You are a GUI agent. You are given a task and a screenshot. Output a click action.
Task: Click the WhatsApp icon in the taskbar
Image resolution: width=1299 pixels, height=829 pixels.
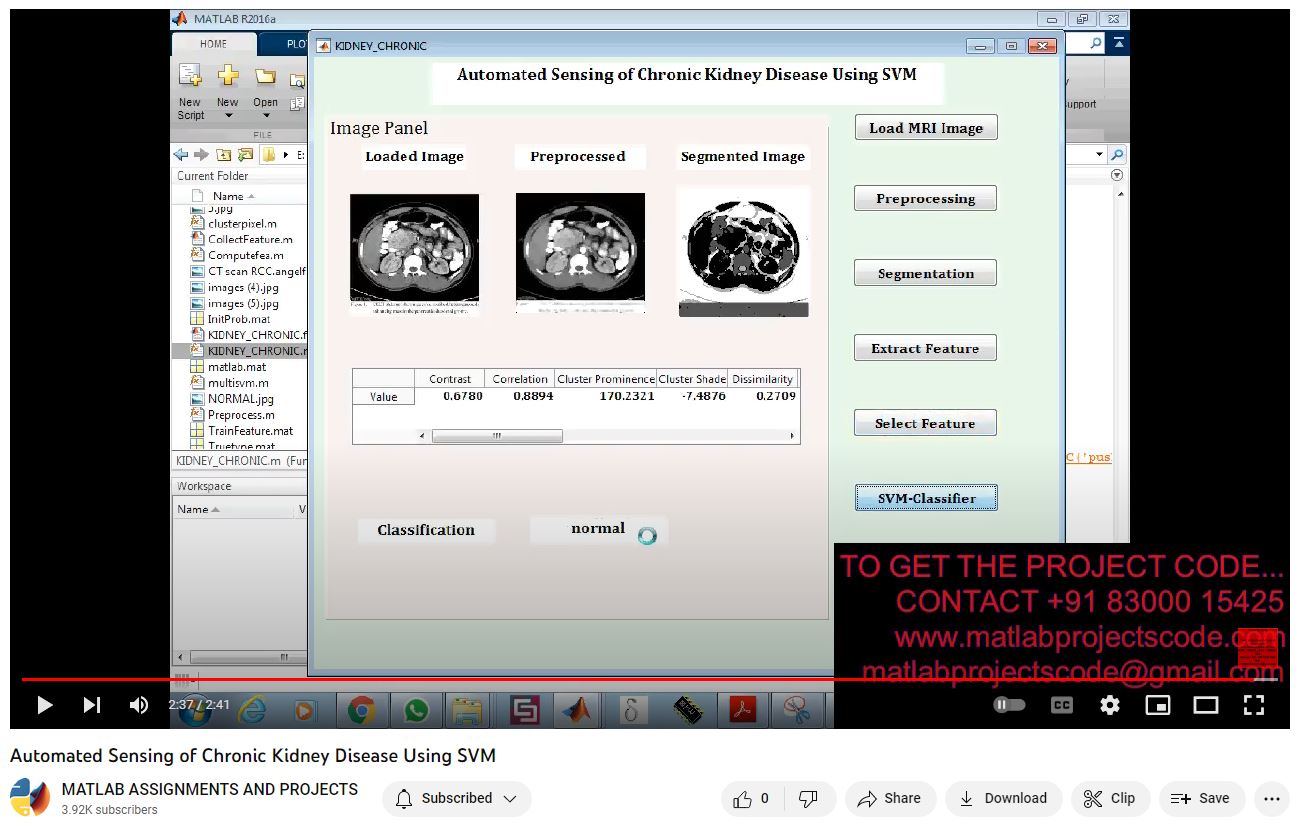[415, 710]
